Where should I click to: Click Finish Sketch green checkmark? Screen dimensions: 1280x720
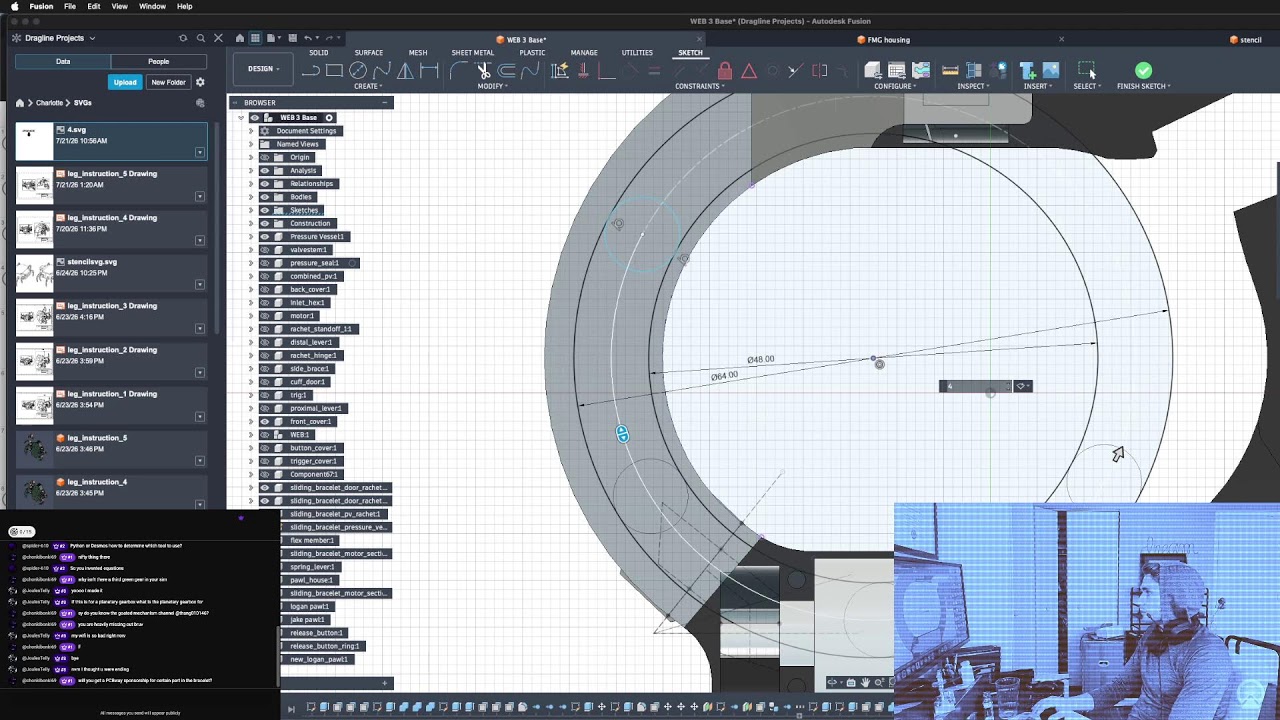point(1143,70)
